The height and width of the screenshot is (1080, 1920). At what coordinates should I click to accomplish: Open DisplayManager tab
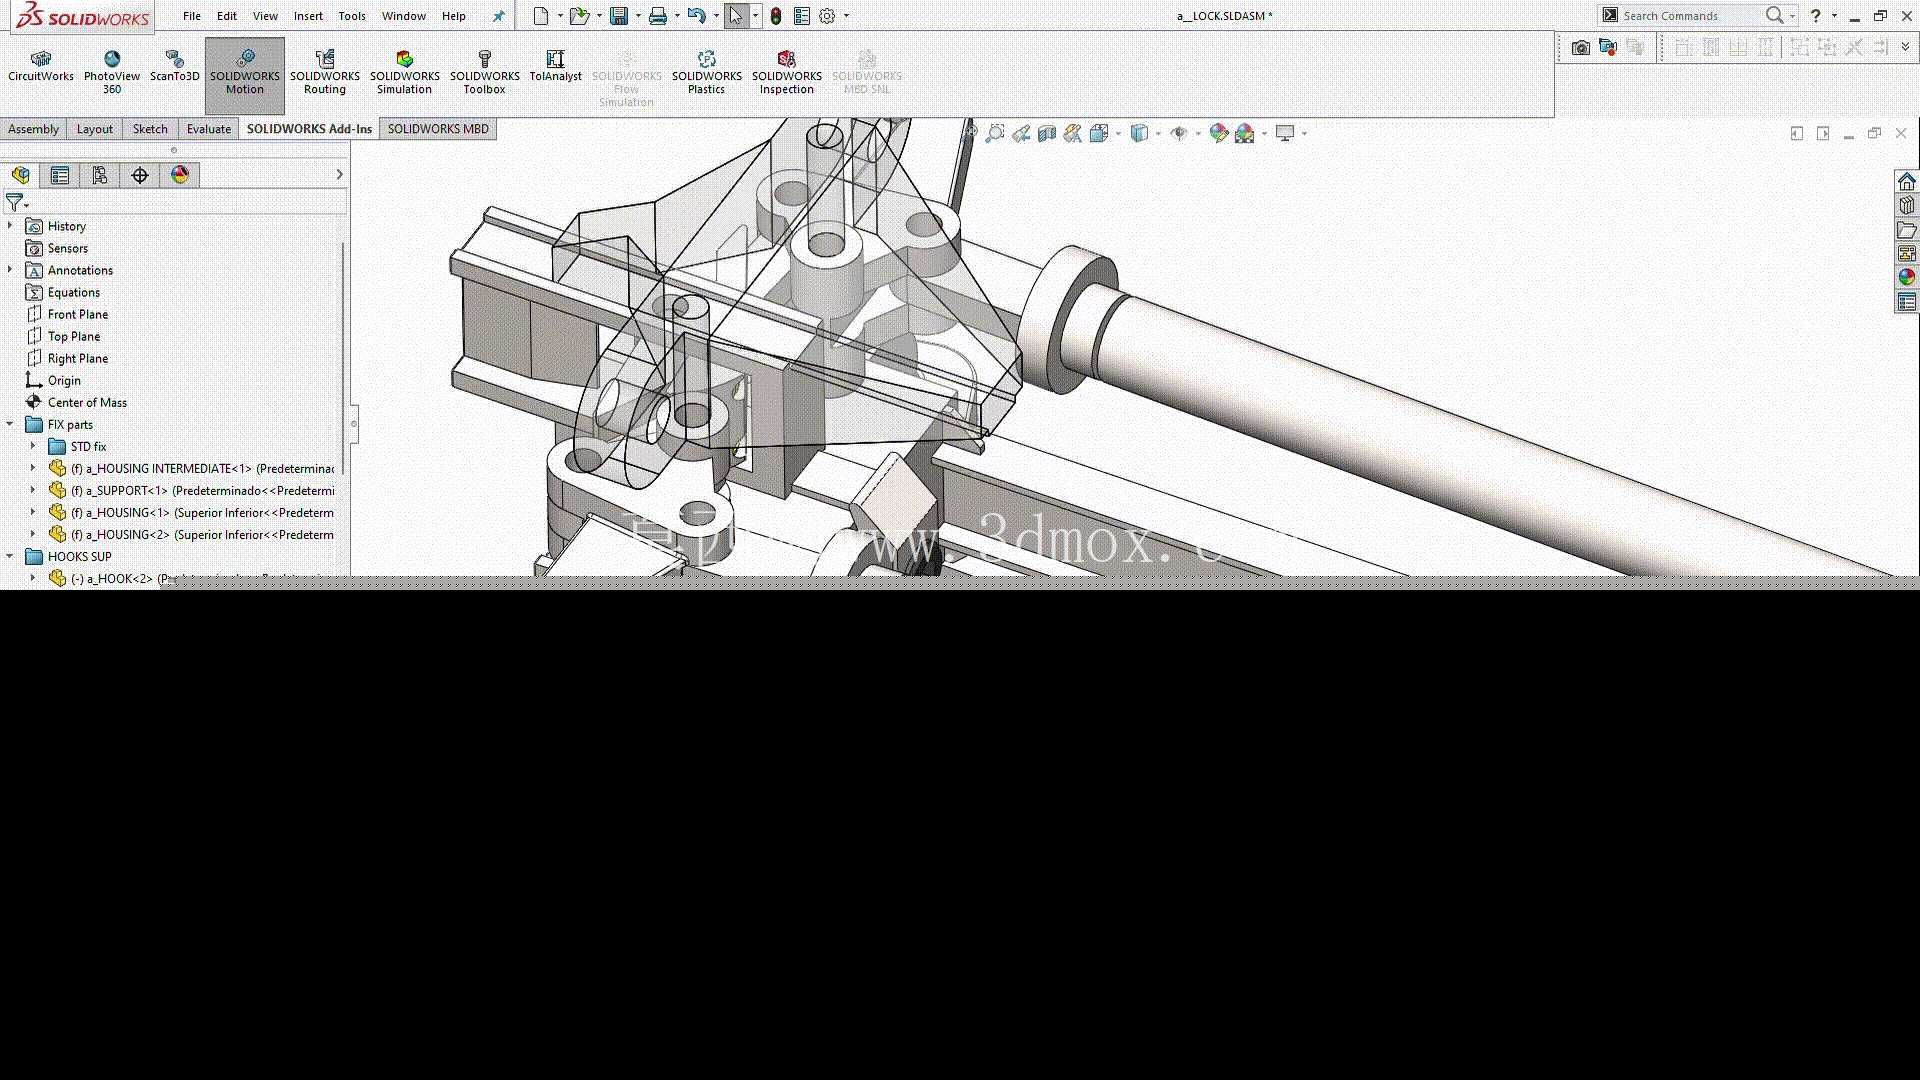click(180, 175)
